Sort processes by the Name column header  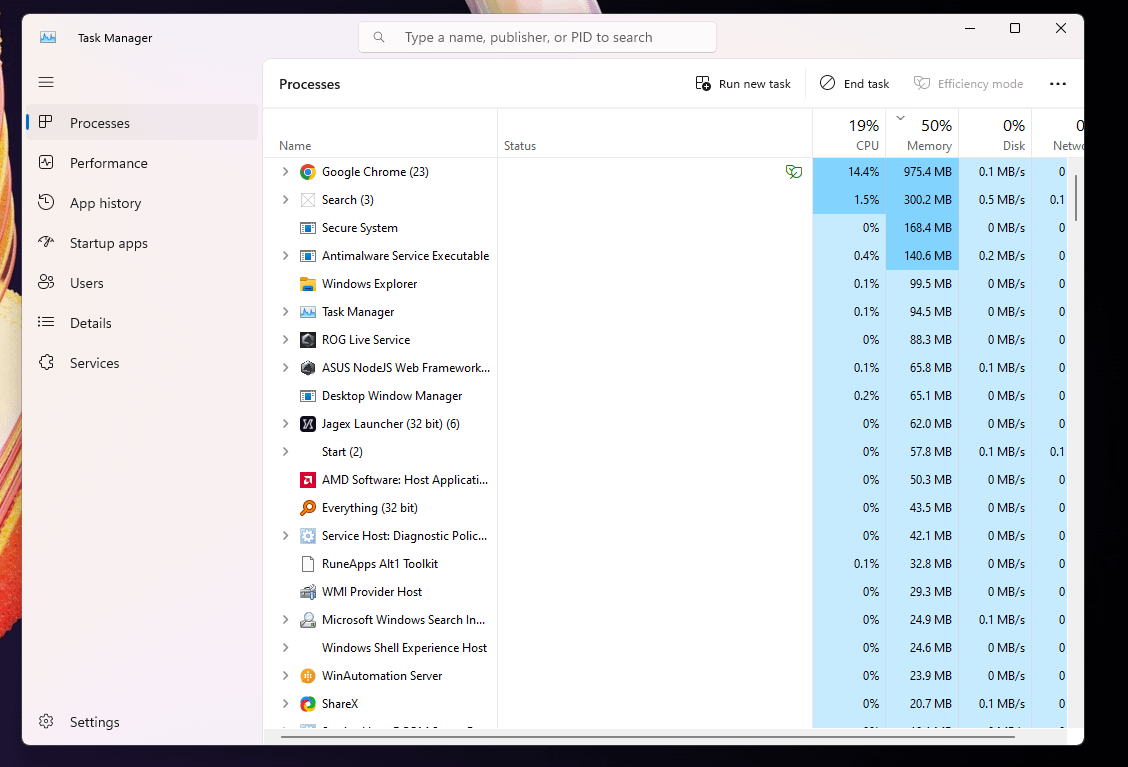pyautogui.click(x=380, y=133)
